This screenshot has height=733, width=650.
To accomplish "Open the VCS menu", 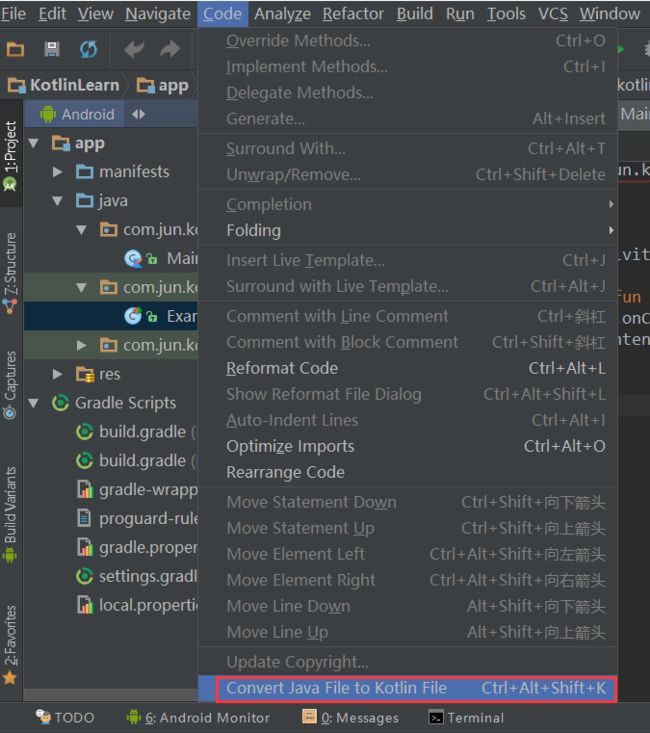I will tap(553, 14).
